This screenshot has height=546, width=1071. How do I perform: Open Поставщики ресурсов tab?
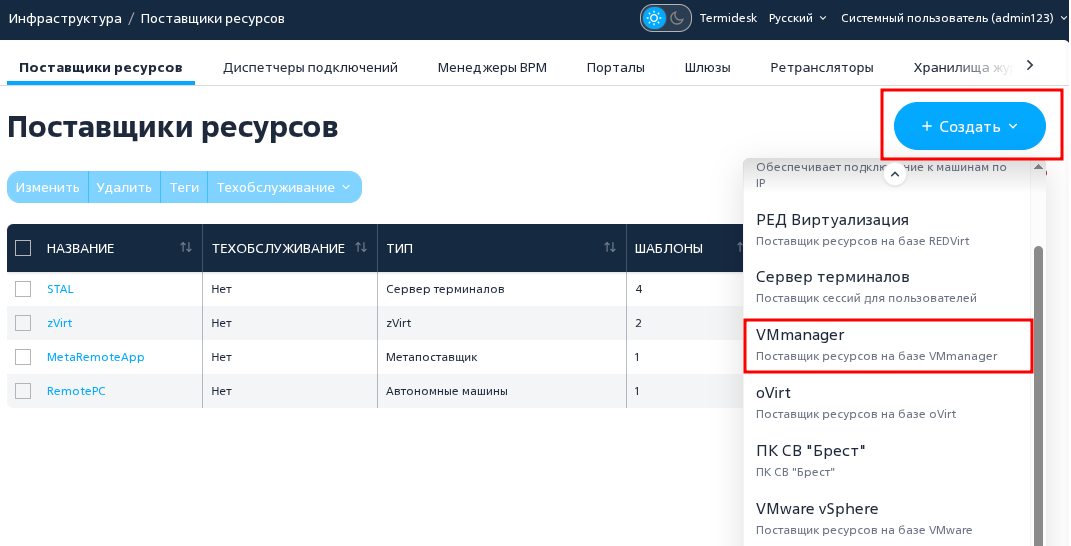100,68
